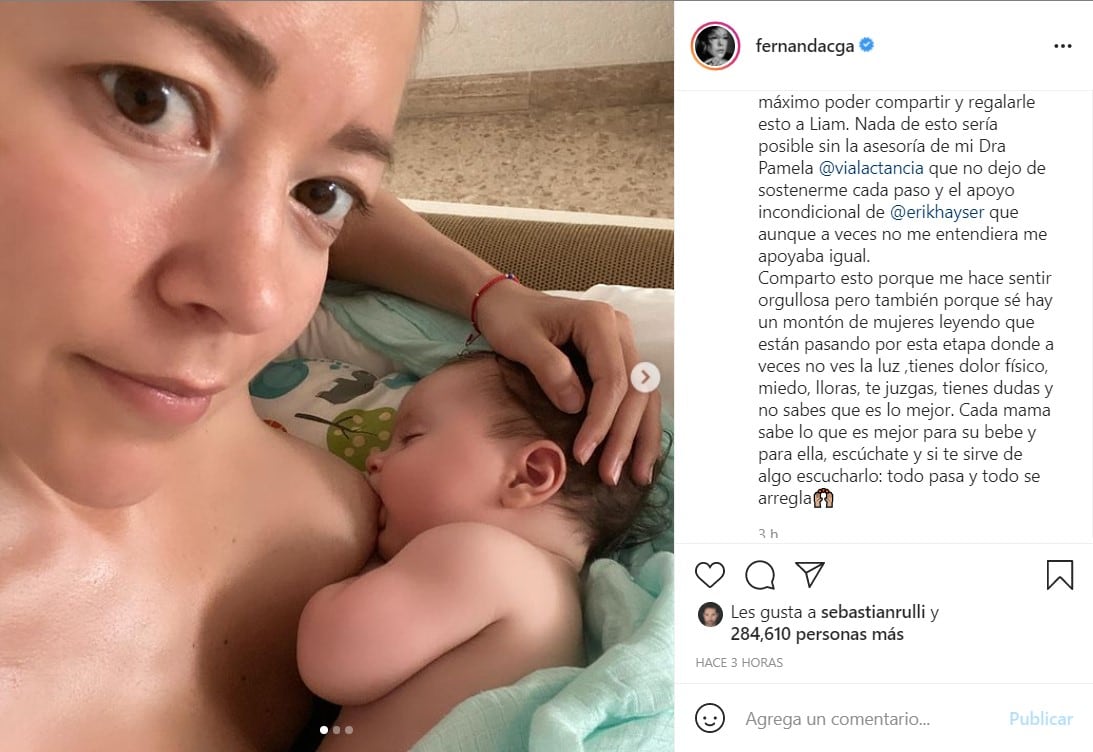This screenshot has width=1093, height=752.
Task: Save post with bookmark icon
Action: click(x=1060, y=575)
